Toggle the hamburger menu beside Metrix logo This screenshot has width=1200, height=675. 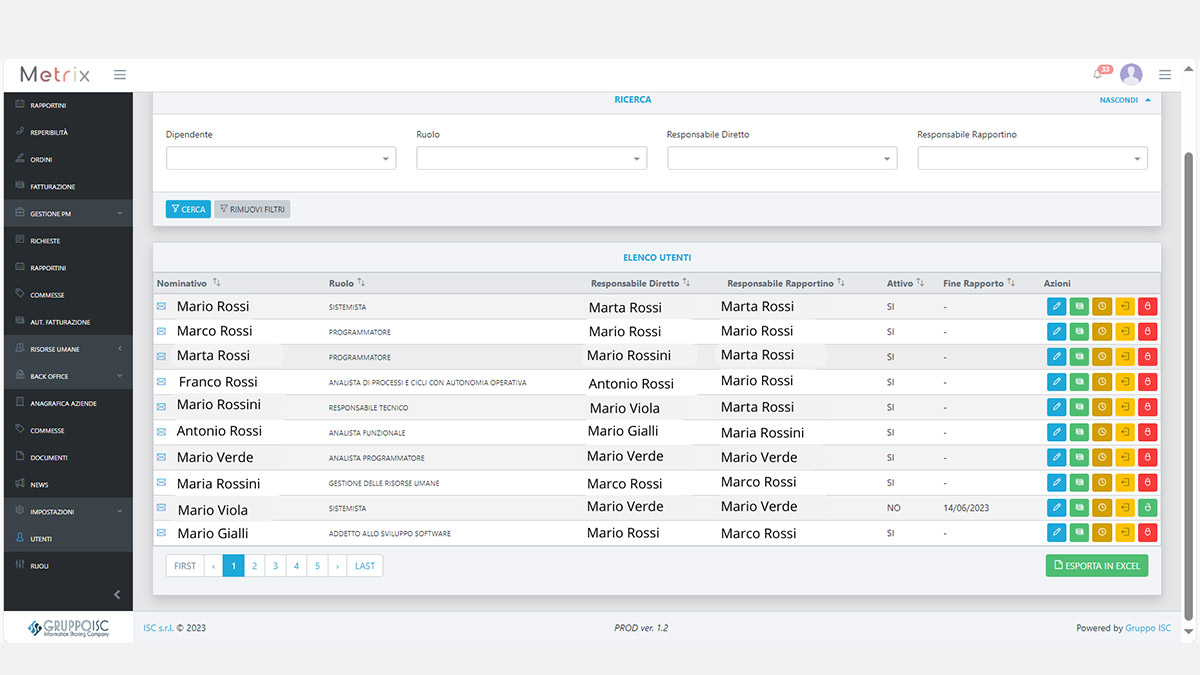[120, 74]
